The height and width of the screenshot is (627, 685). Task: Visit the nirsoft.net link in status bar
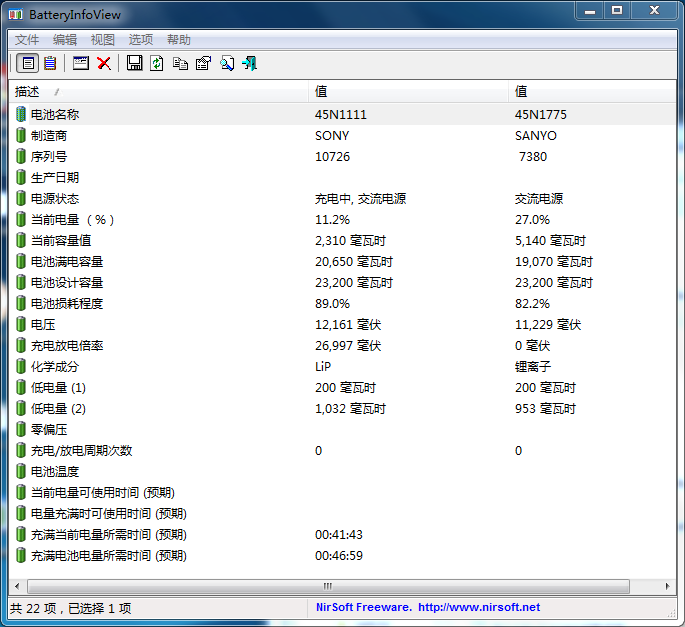478,607
